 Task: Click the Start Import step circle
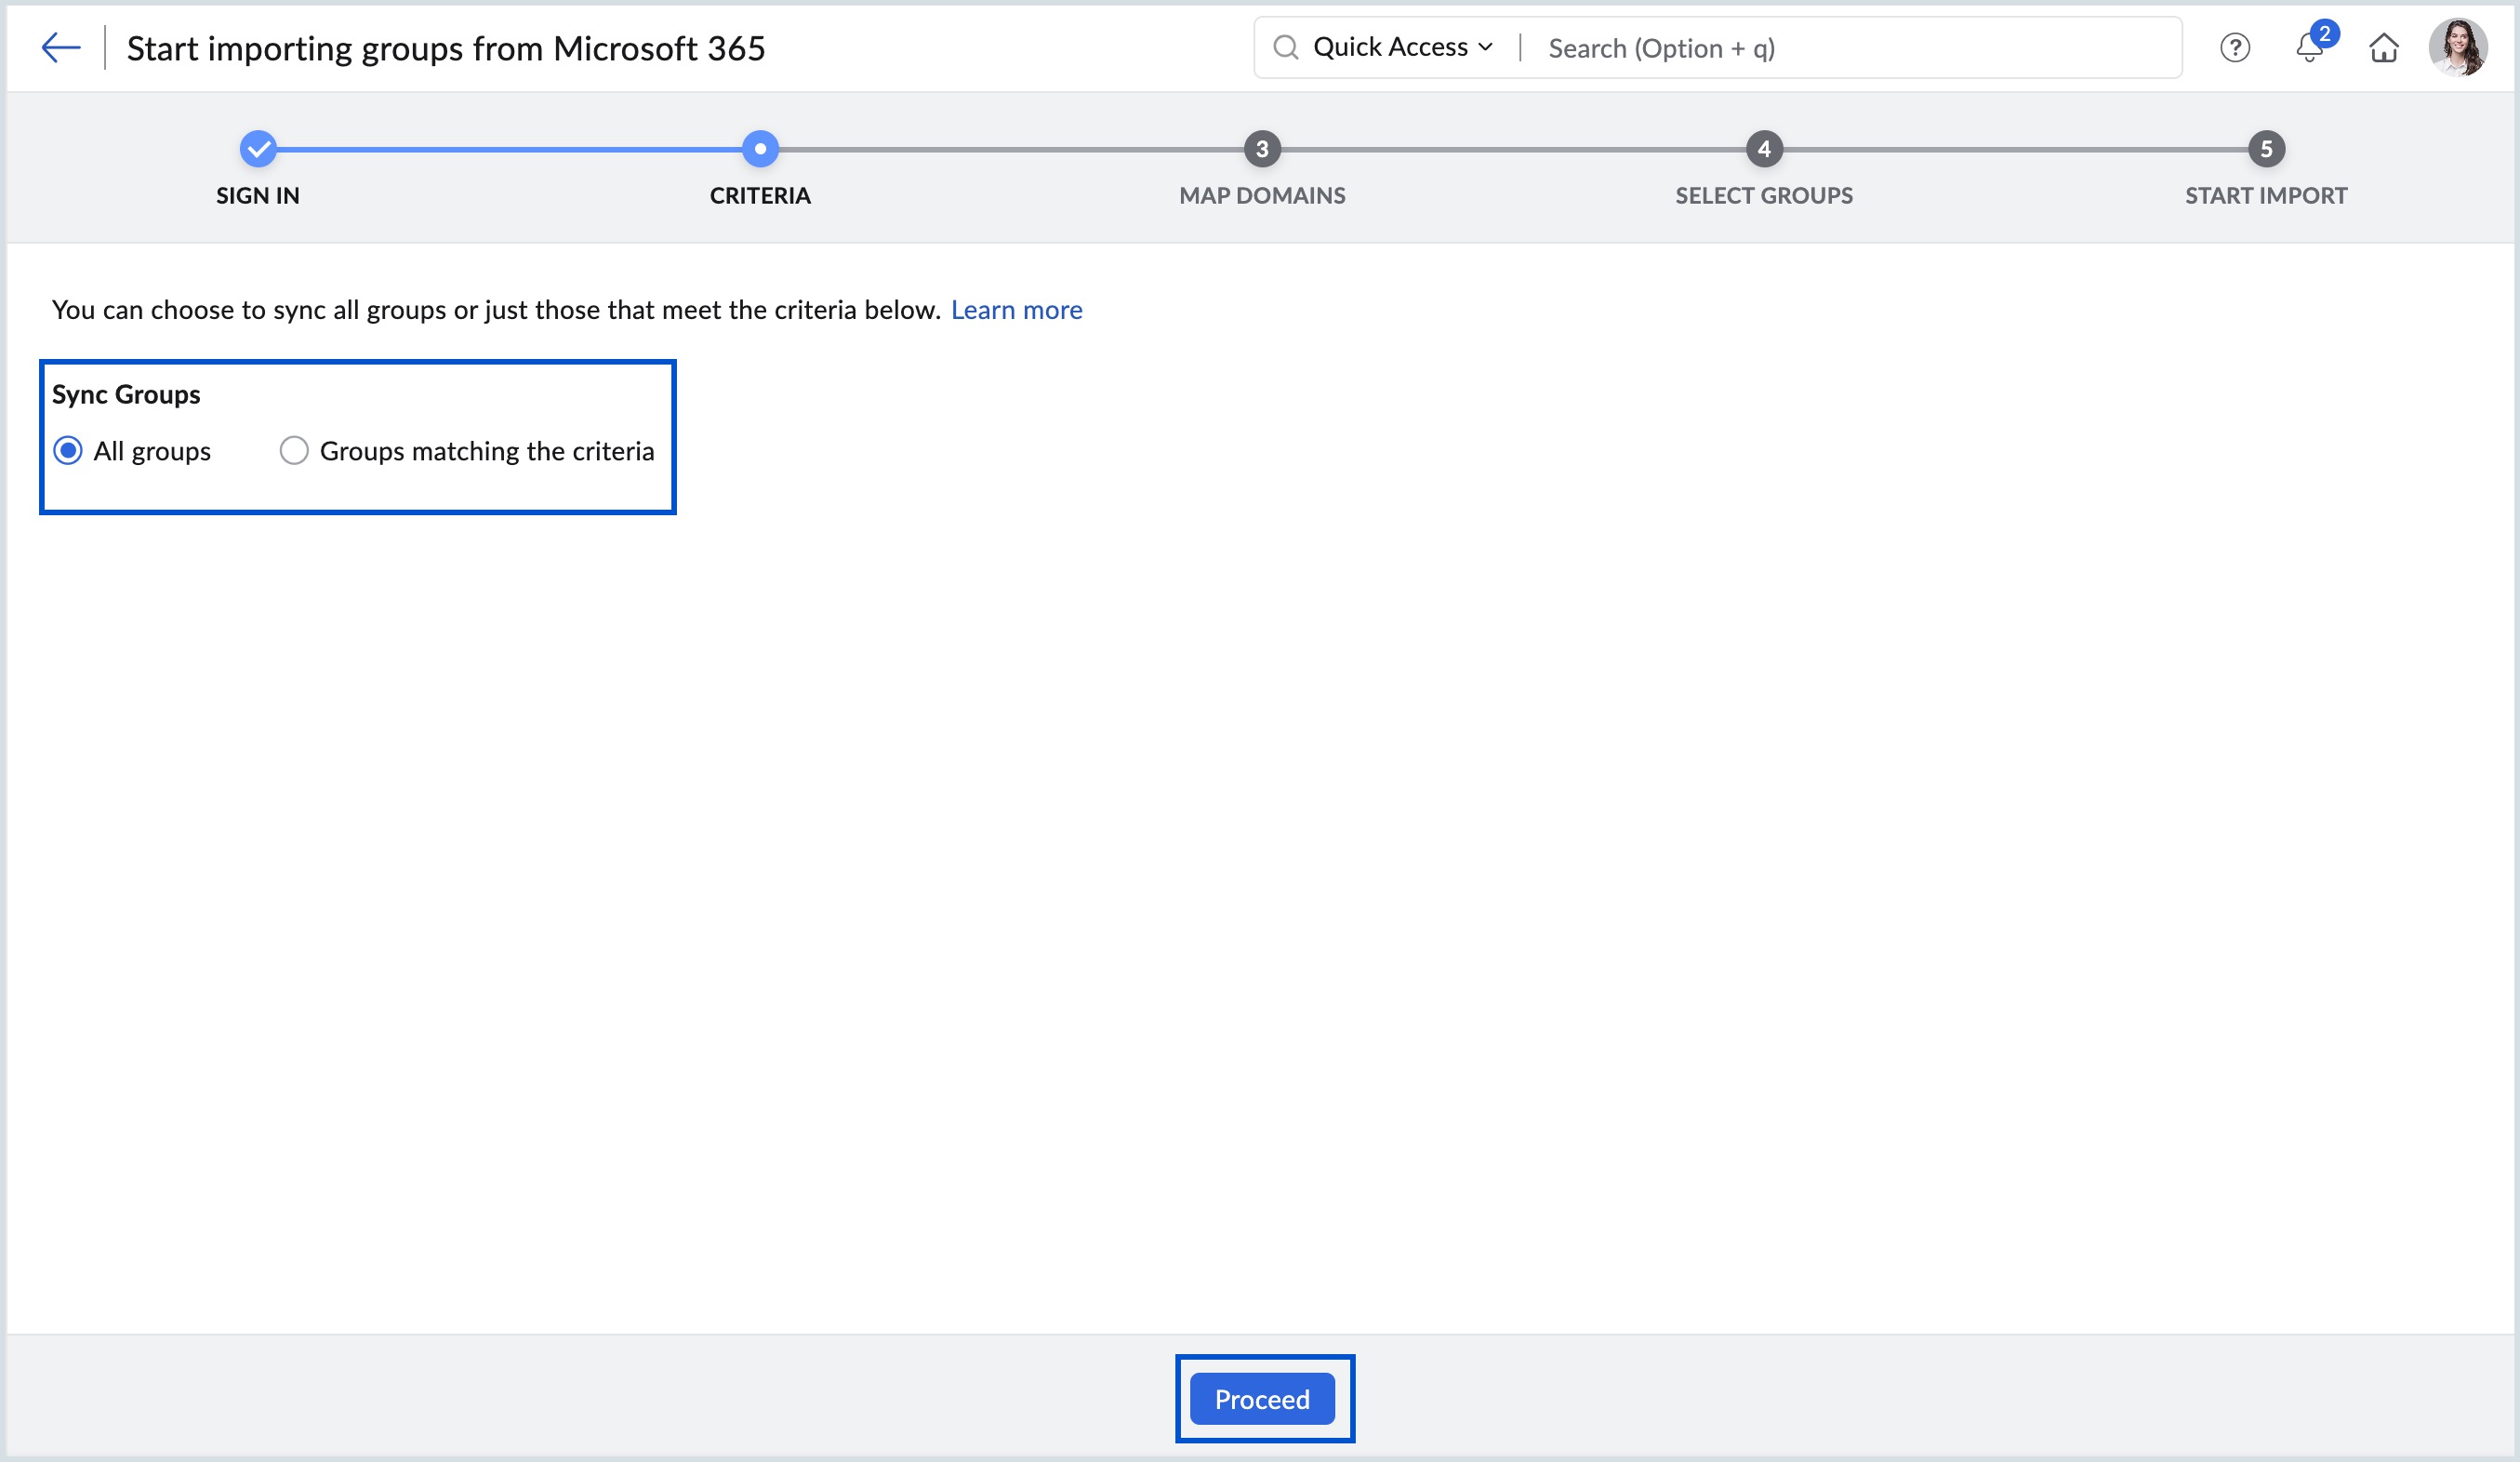pos(2267,150)
